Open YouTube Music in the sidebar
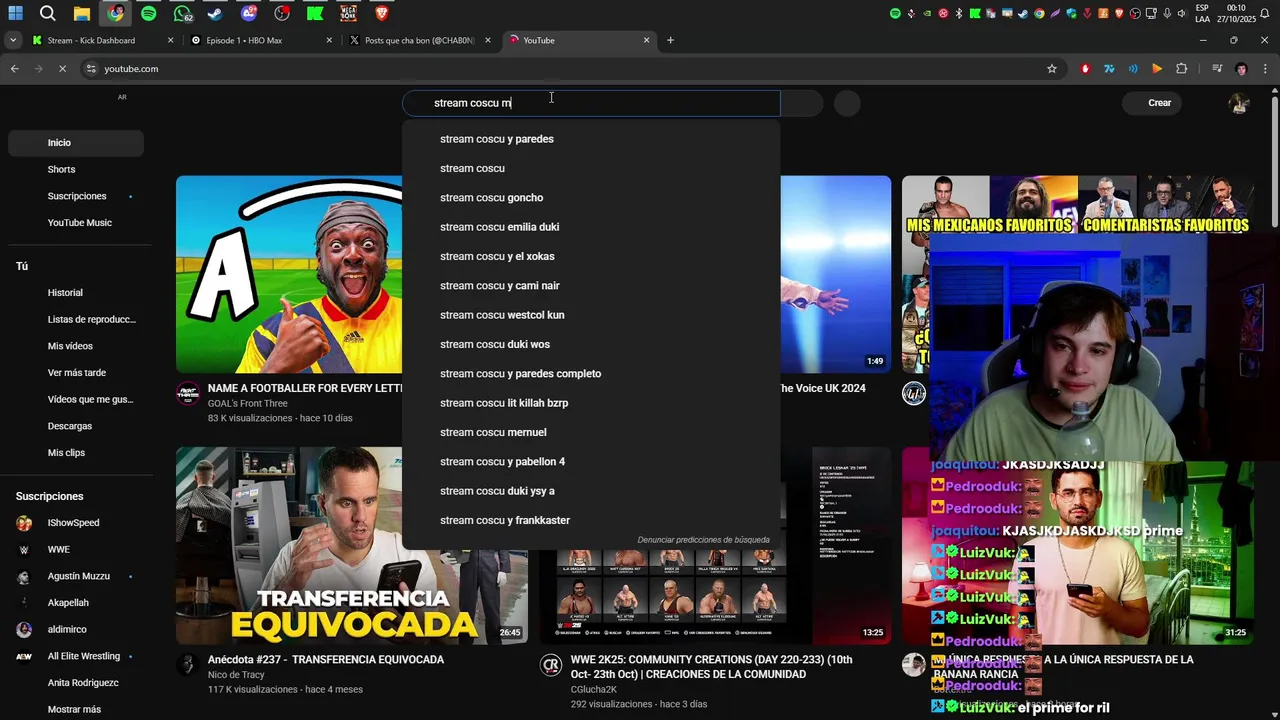This screenshot has width=1280, height=720. coord(76,223)
